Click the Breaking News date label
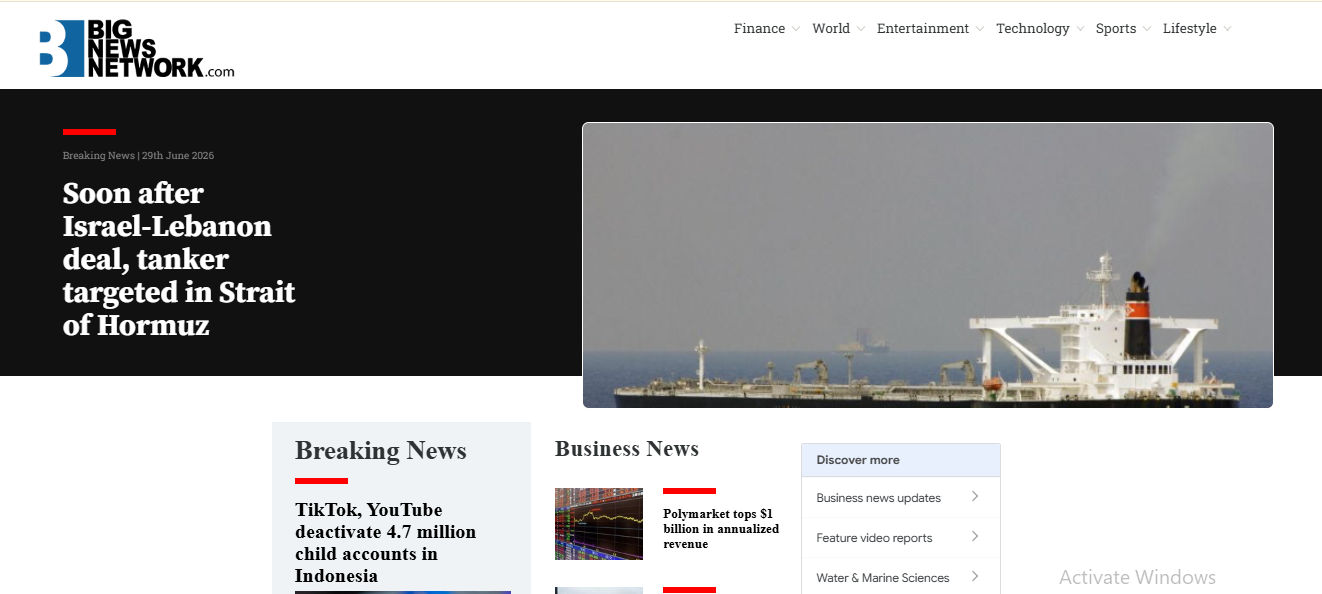 coord(138,156)
